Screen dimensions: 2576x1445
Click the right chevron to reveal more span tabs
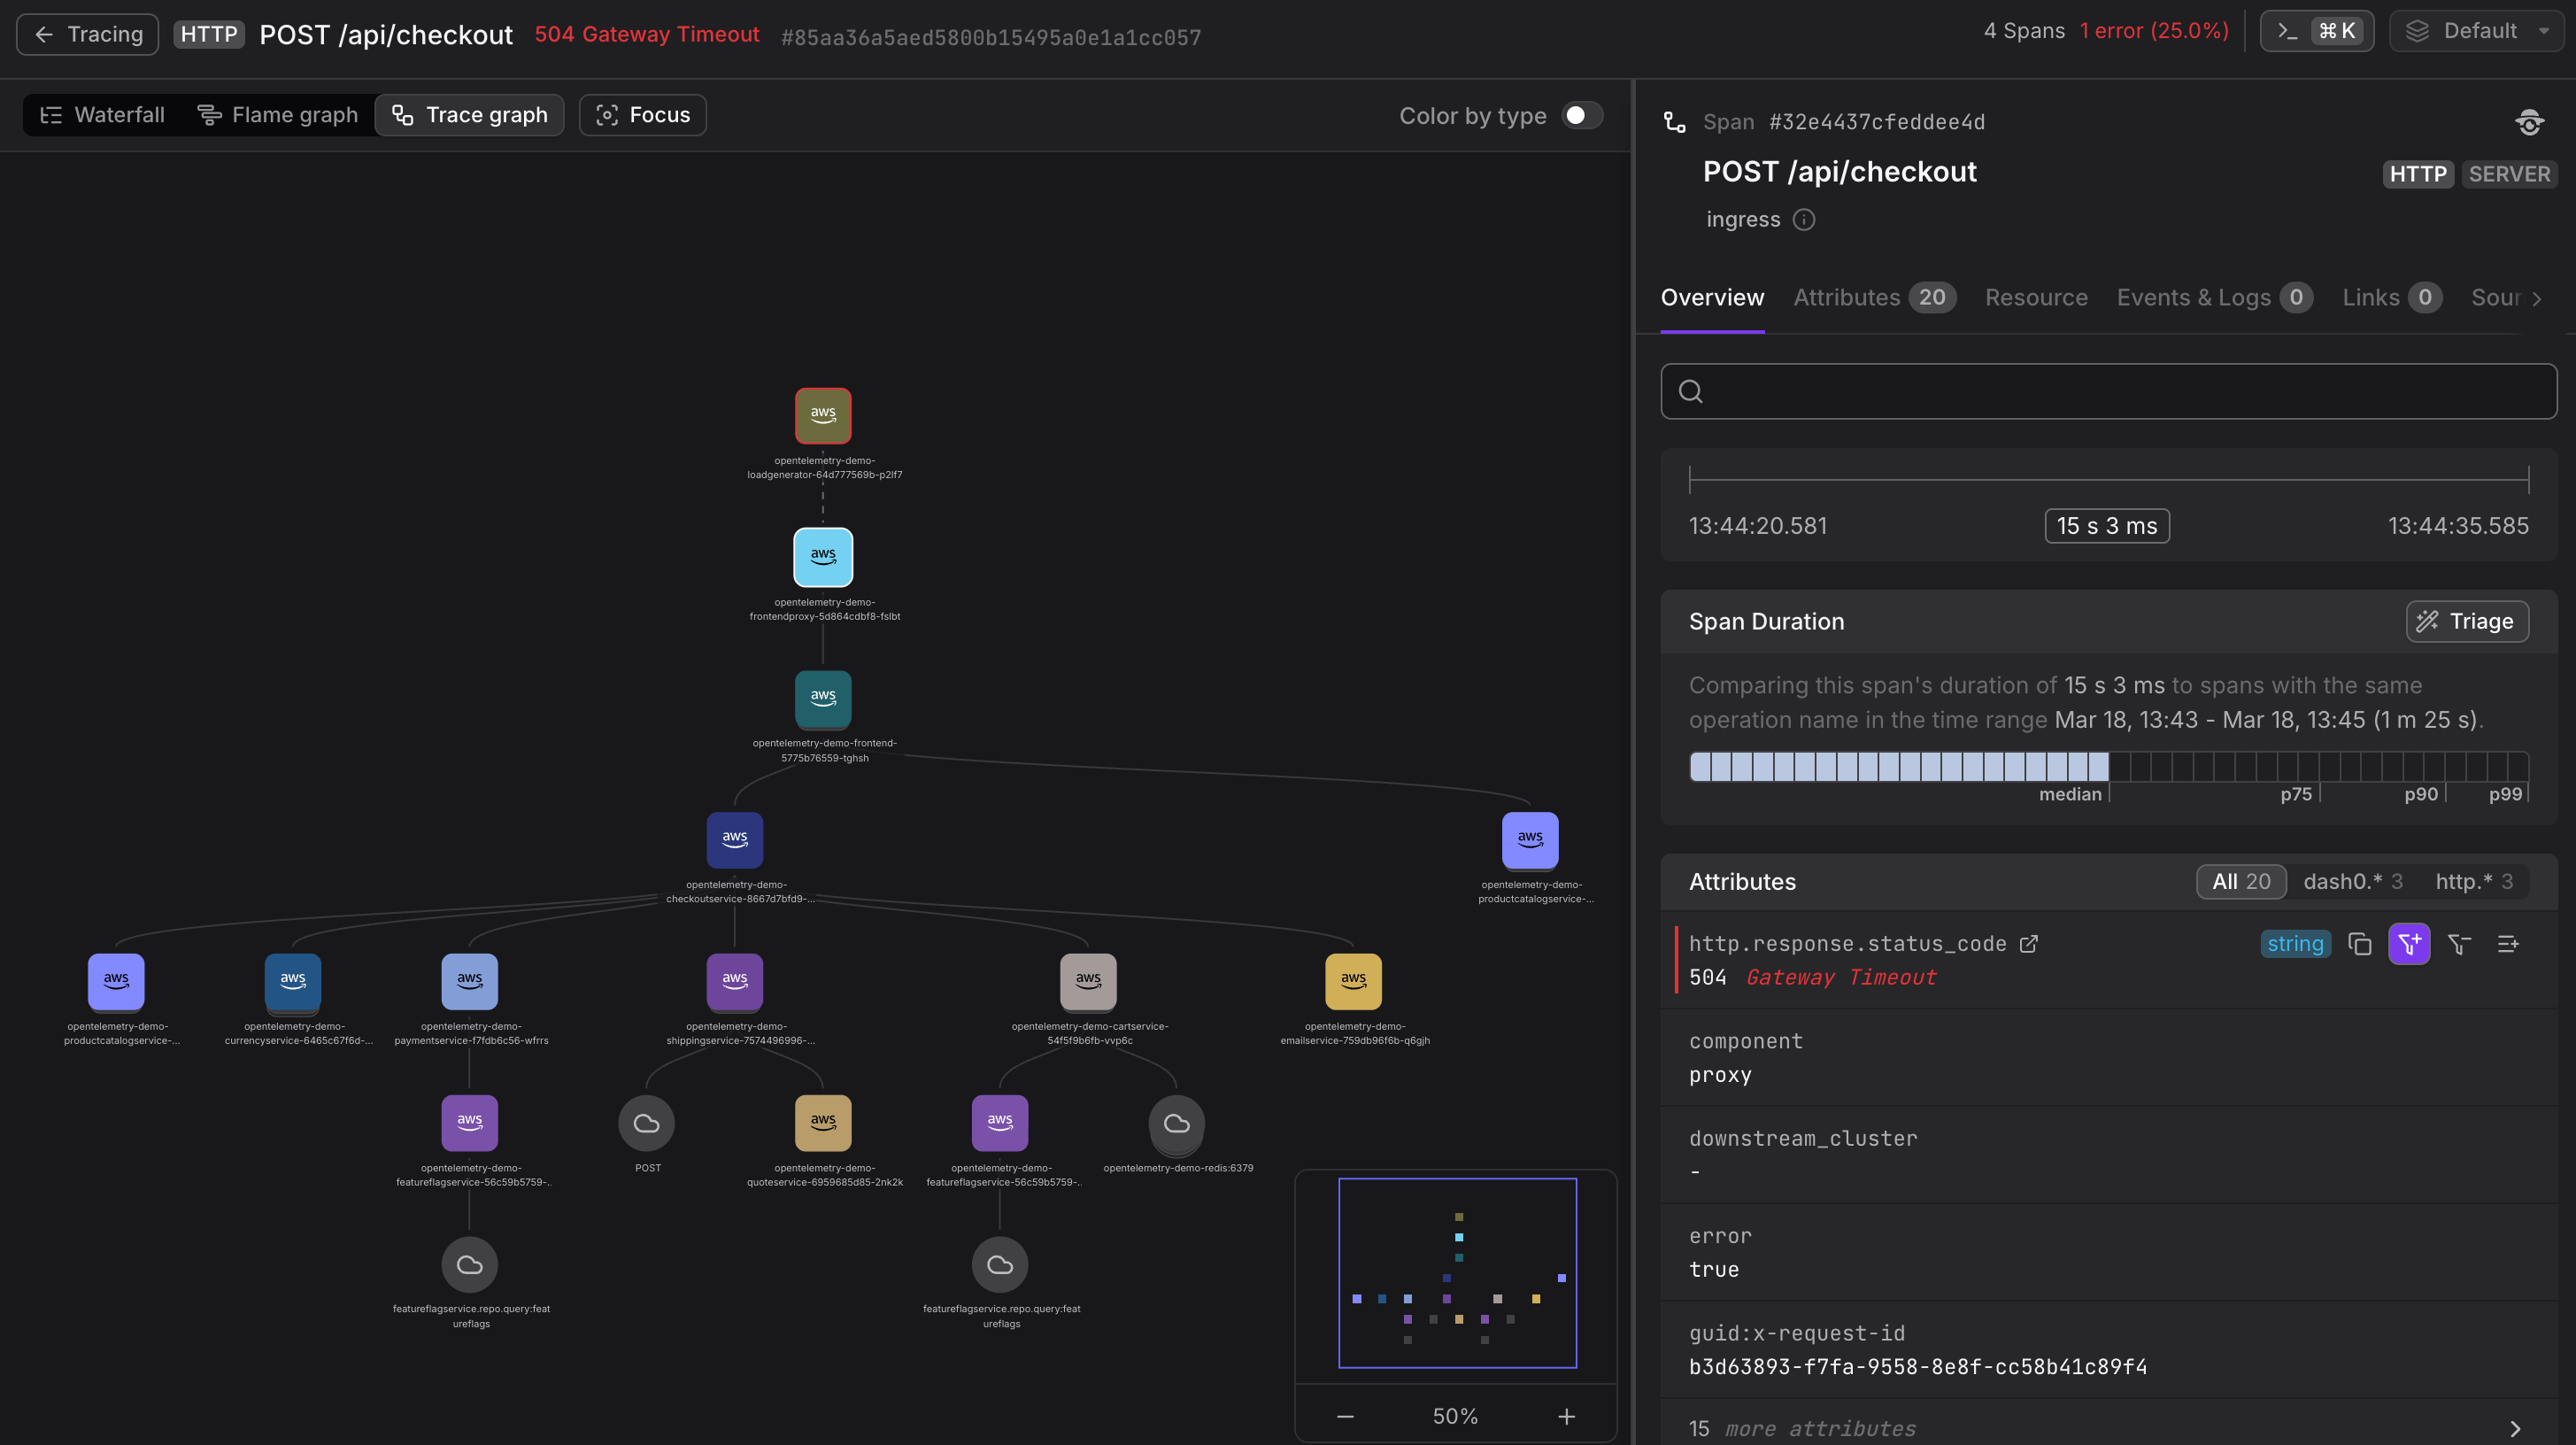(2537, 298)
